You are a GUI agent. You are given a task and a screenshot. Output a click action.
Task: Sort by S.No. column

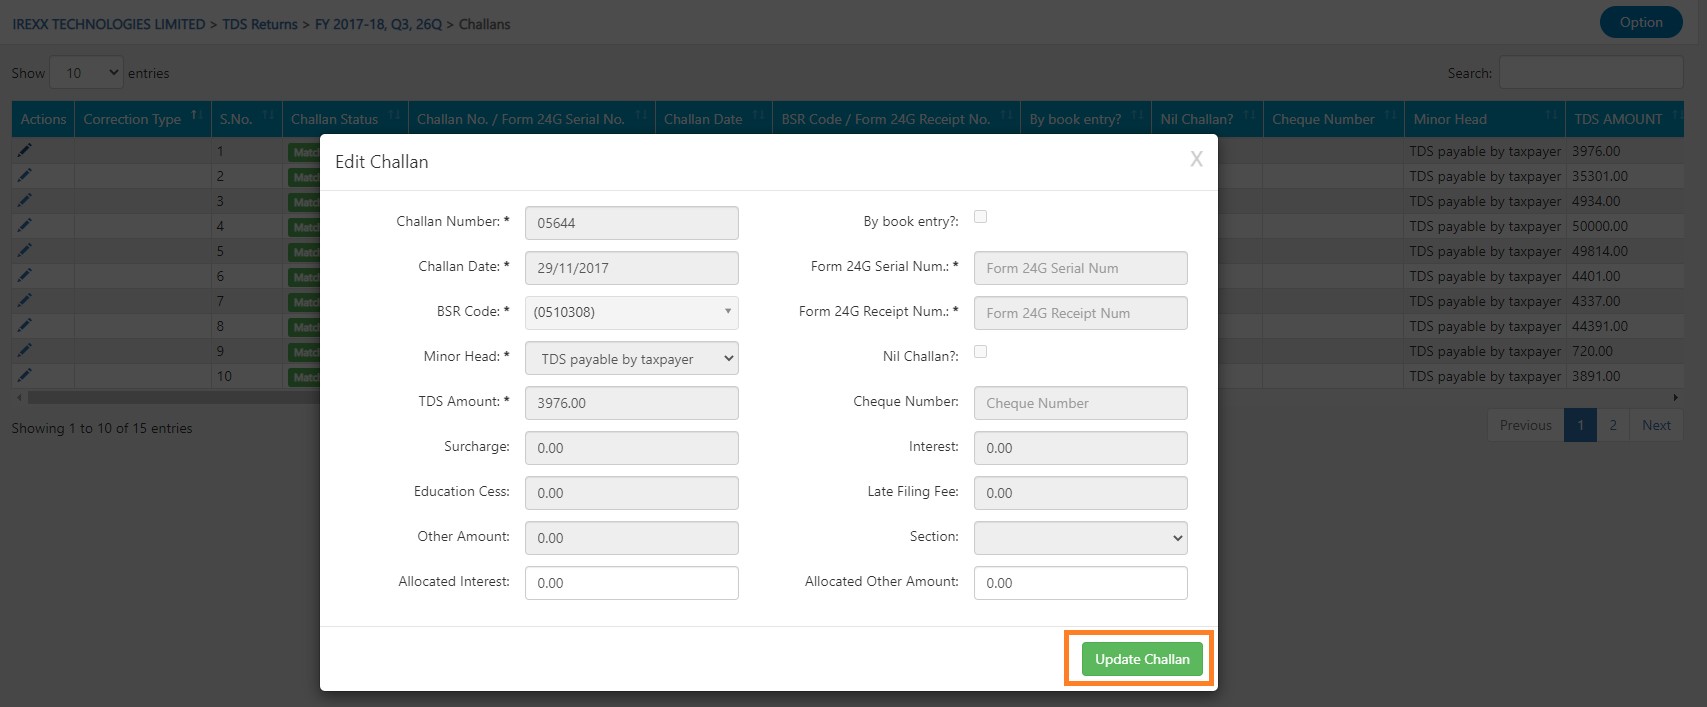246,119
